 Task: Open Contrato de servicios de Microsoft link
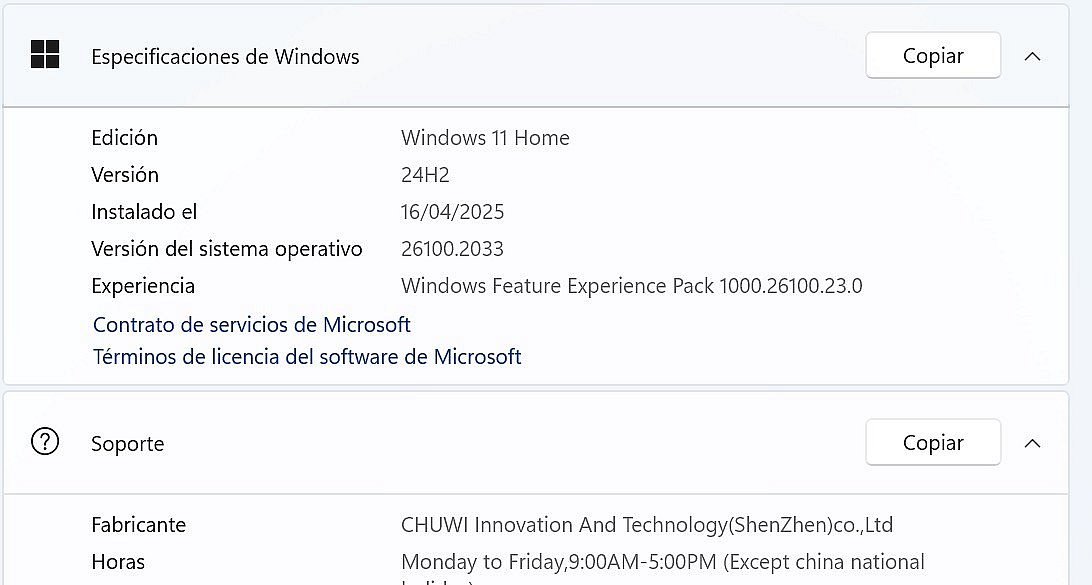pyautogui.click(x=252, y=325)
